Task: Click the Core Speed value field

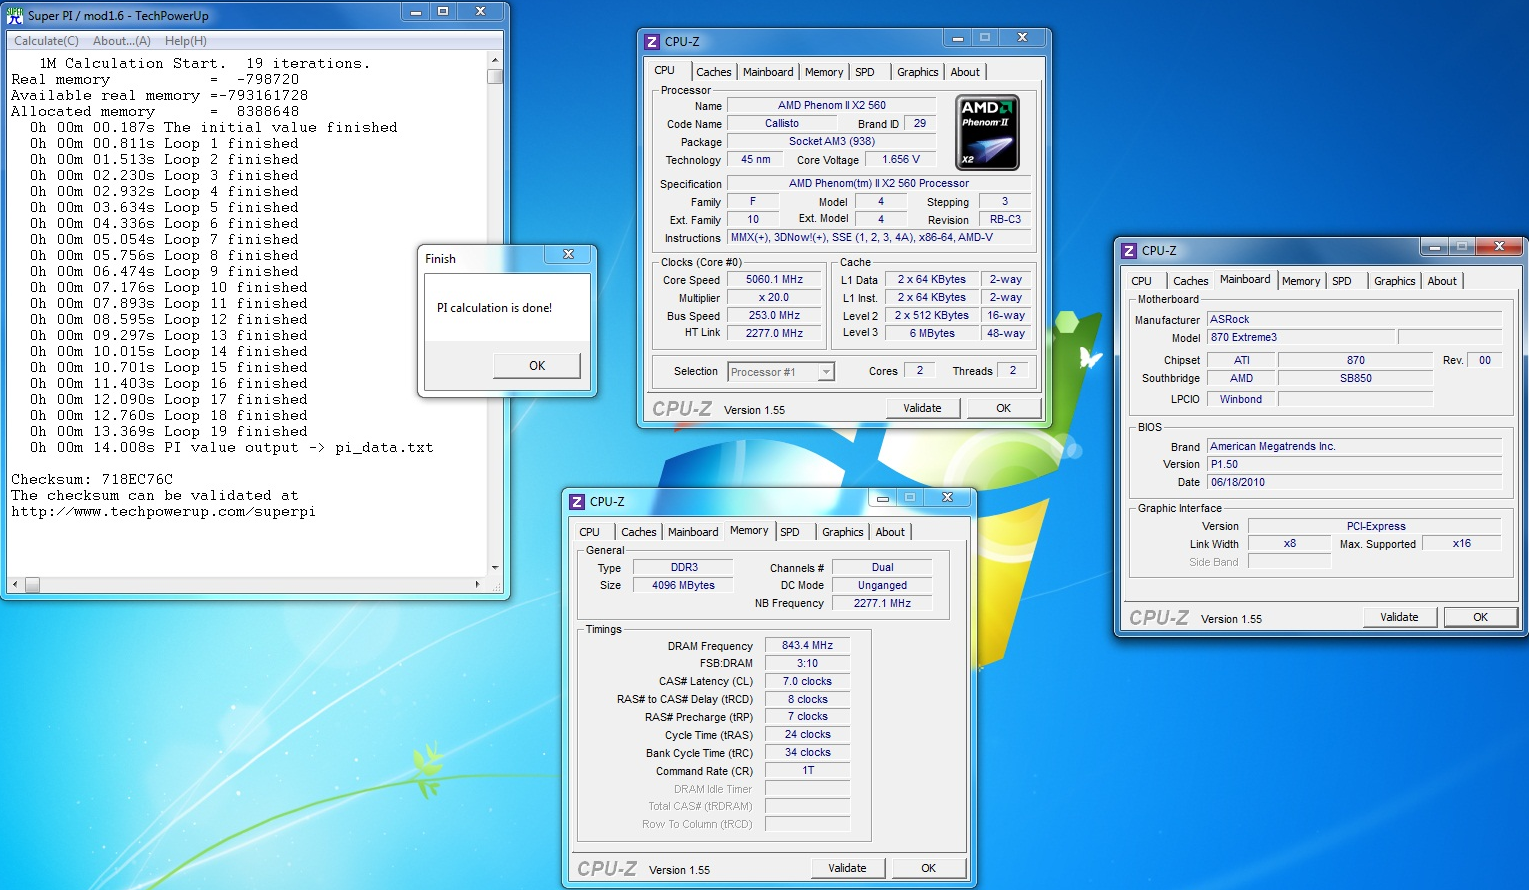Action: pyautogui.click(x=775, y=280)
